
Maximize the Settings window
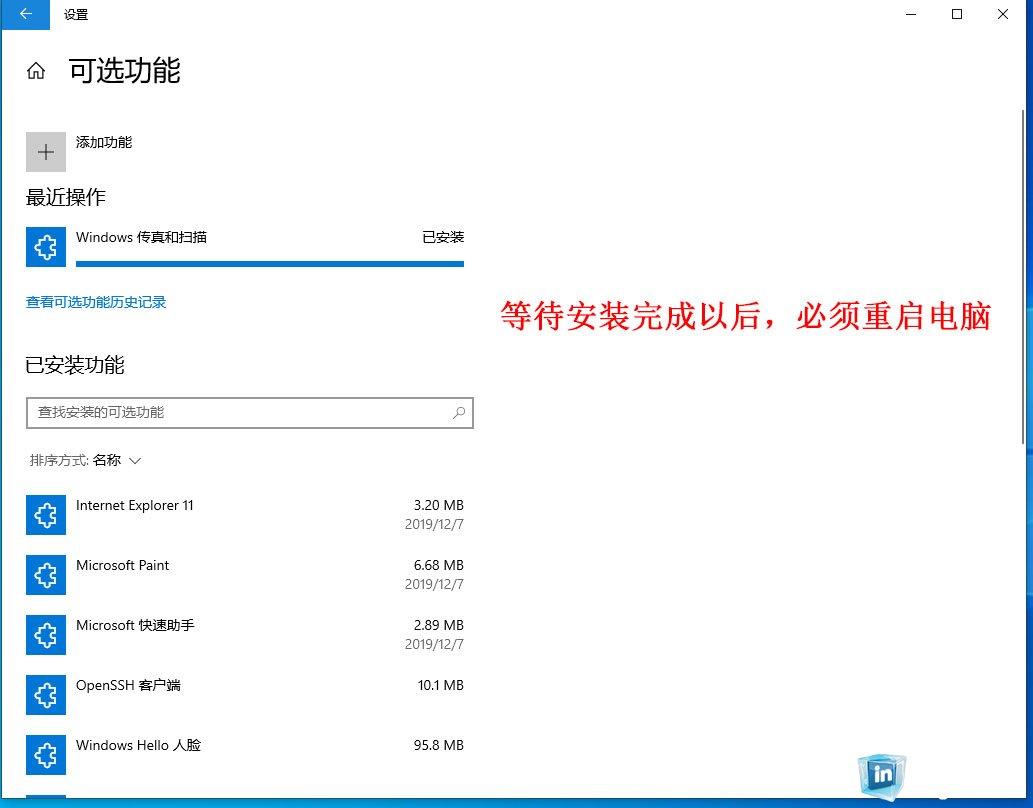tap(957, 14)
